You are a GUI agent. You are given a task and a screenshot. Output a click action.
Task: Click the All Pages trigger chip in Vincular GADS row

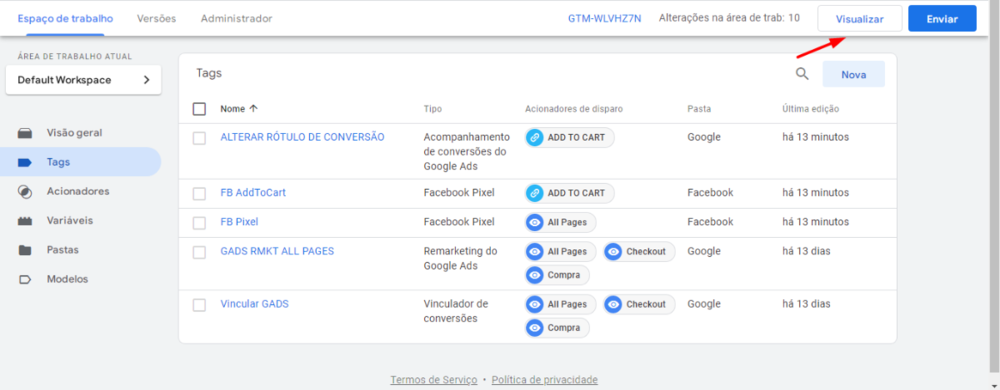(x=561, y=305)
